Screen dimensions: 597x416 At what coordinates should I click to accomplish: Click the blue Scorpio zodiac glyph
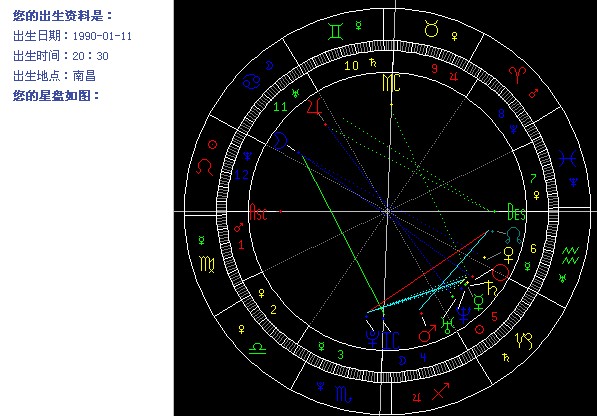click(343, 394)
